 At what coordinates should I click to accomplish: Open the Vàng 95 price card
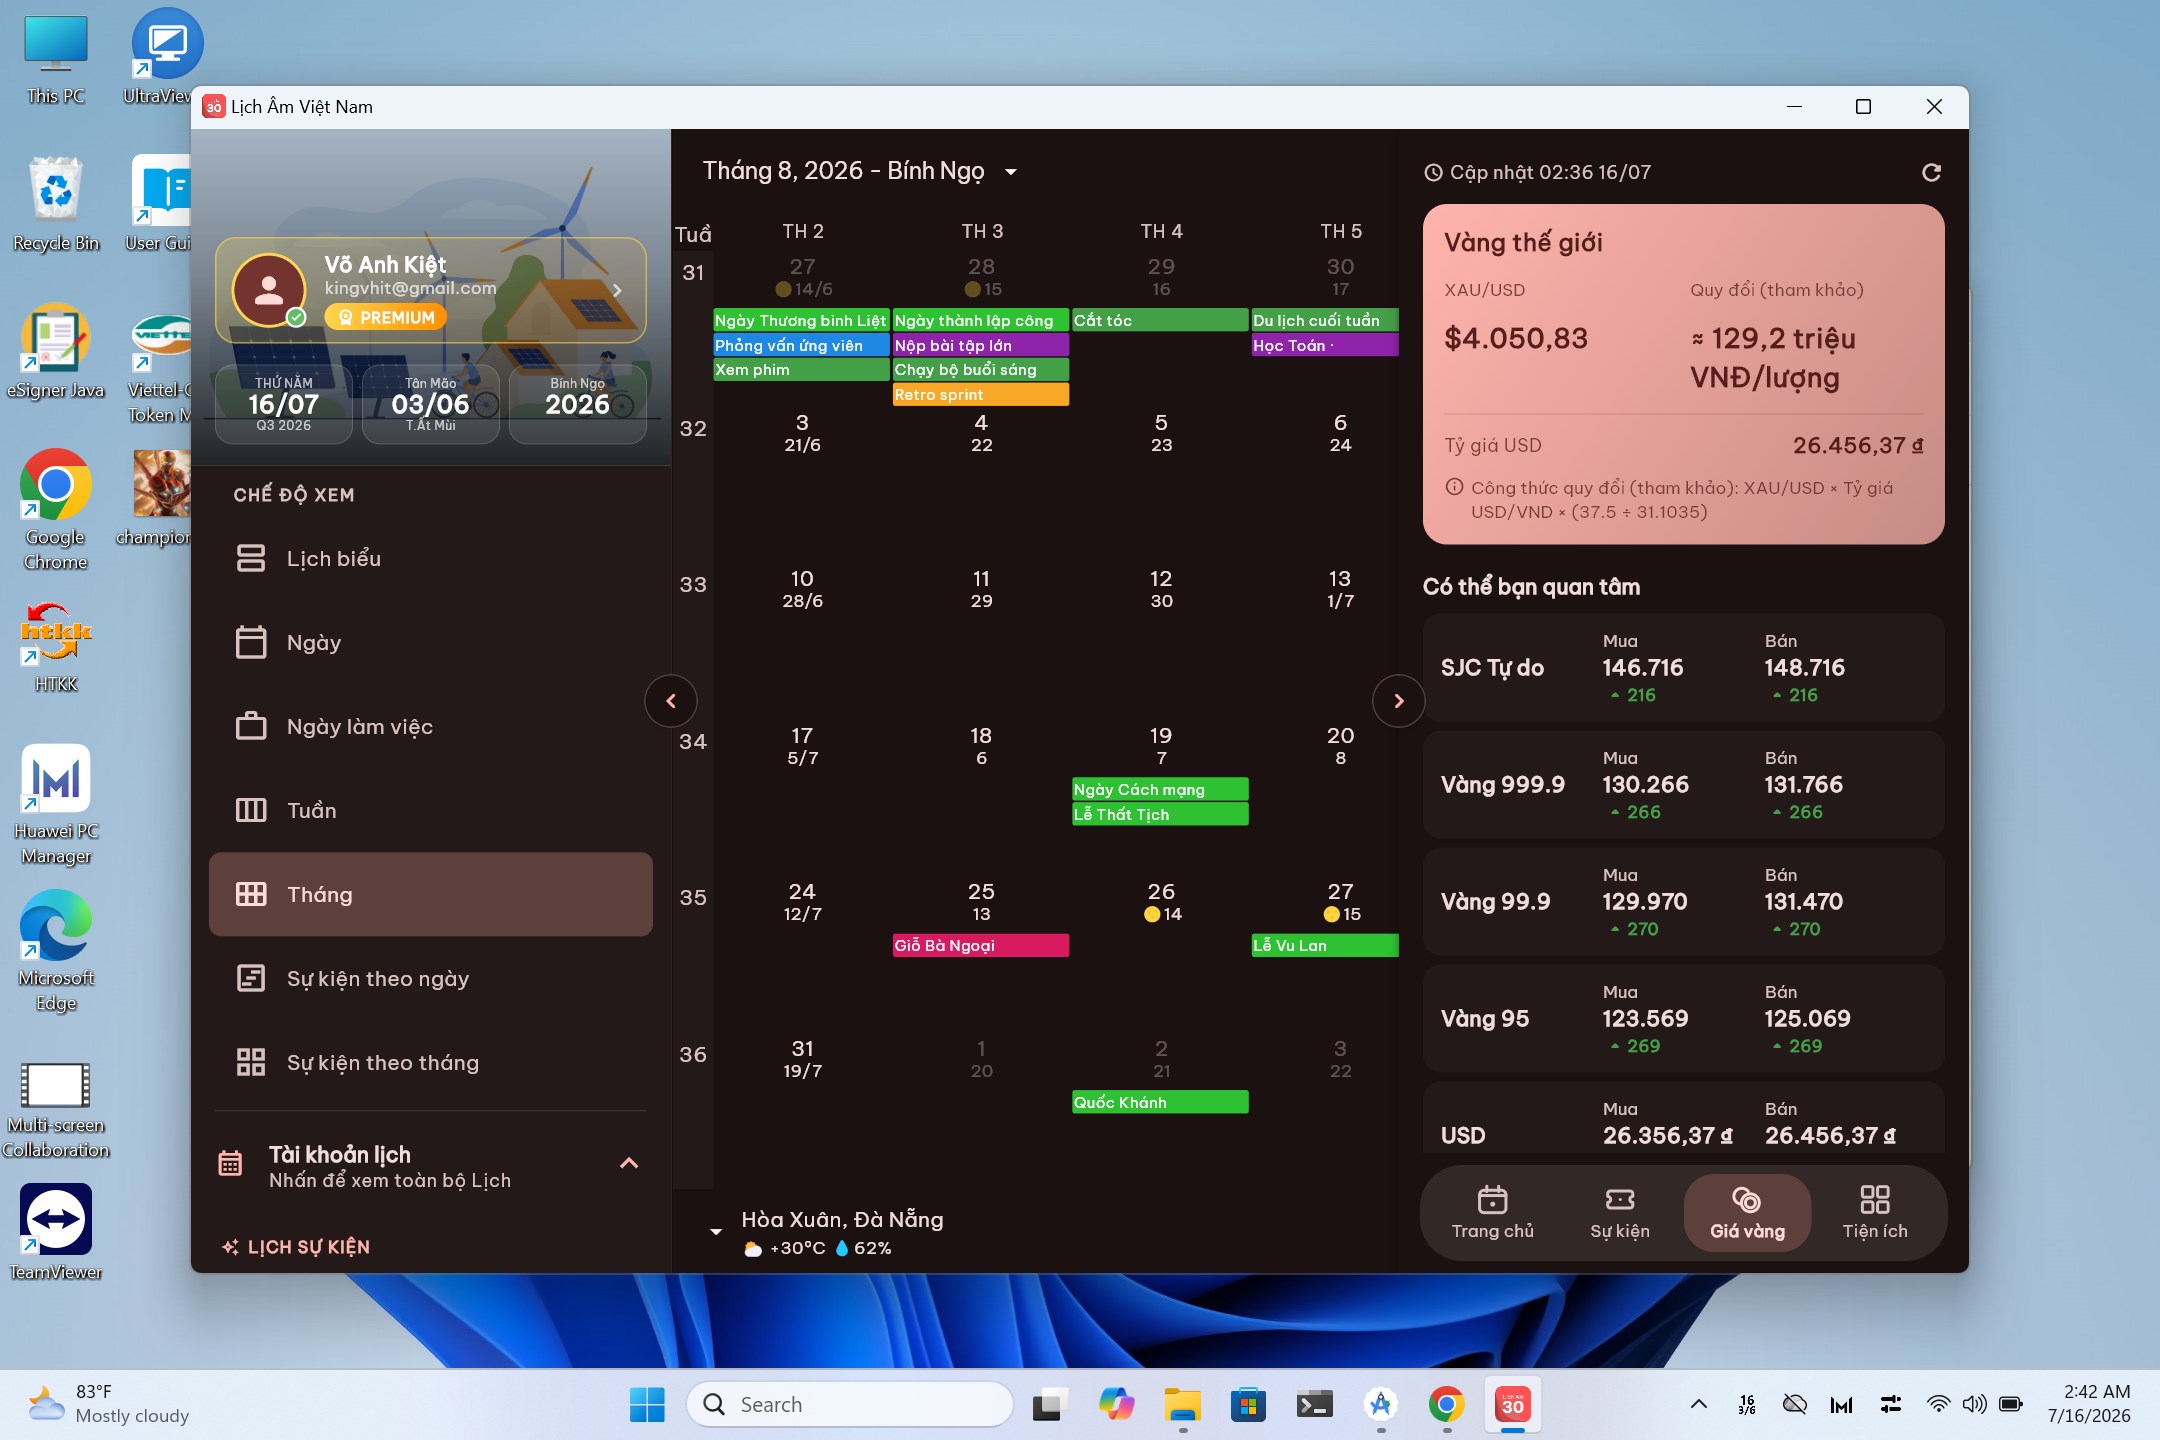click(1683, 1018)
